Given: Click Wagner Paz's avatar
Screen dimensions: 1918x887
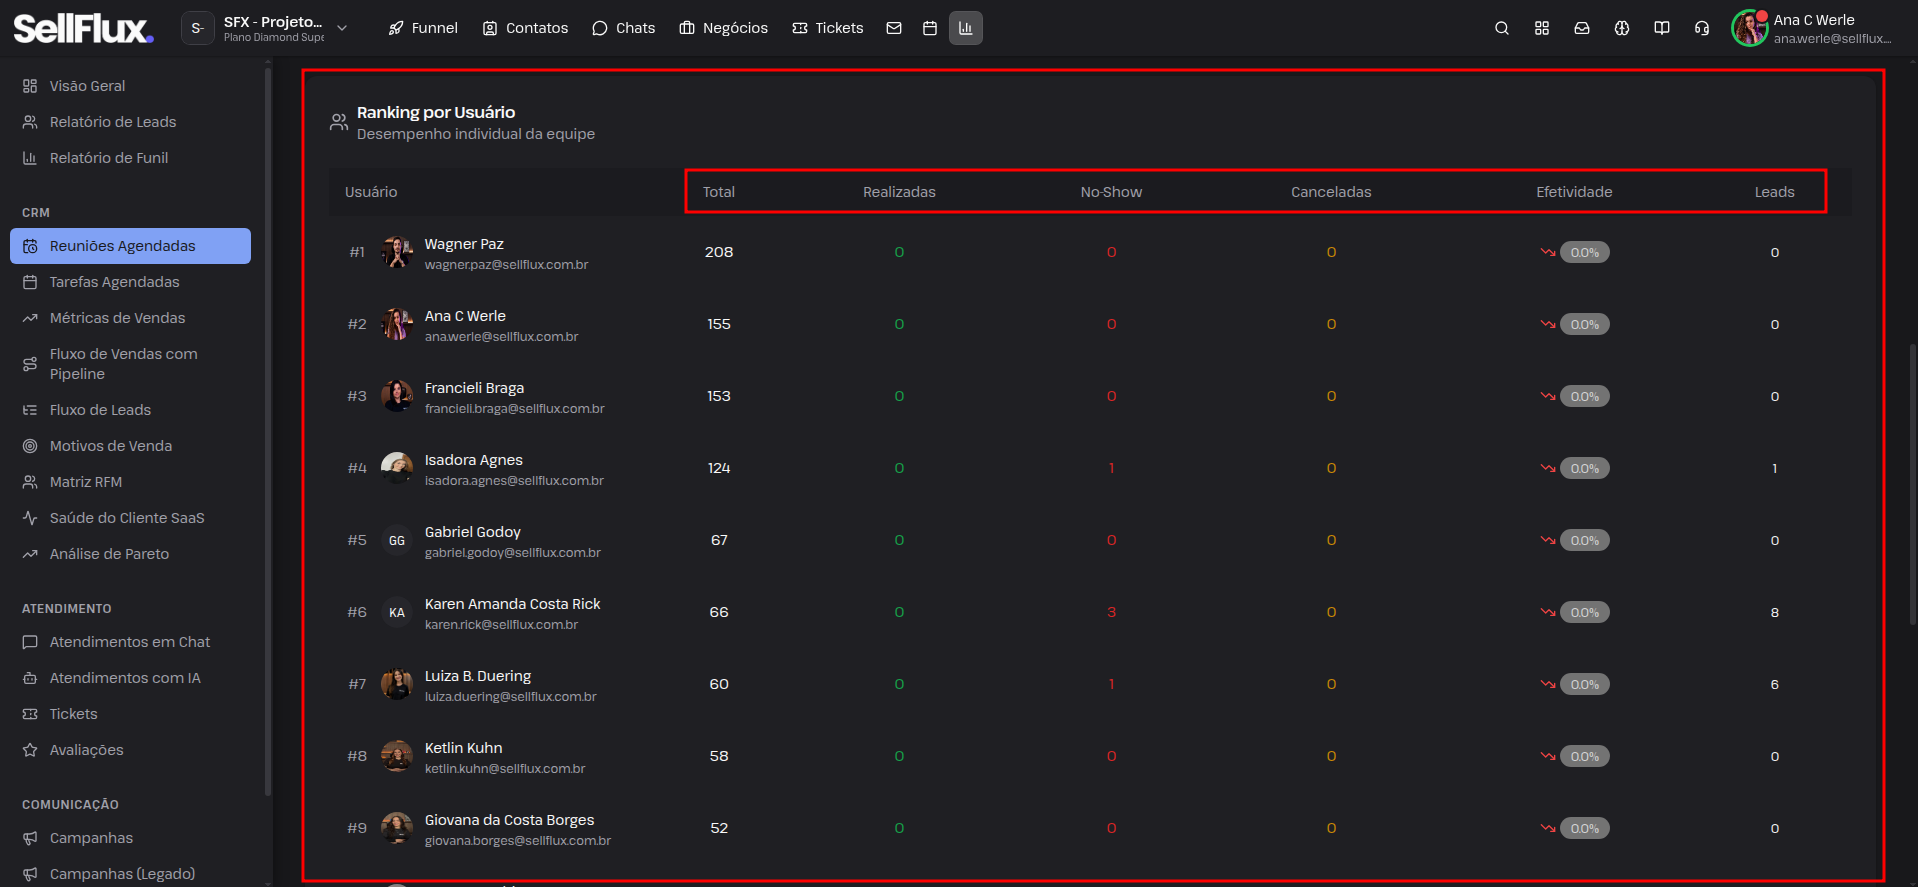Looking at the screenshot, I should (397, 252).
